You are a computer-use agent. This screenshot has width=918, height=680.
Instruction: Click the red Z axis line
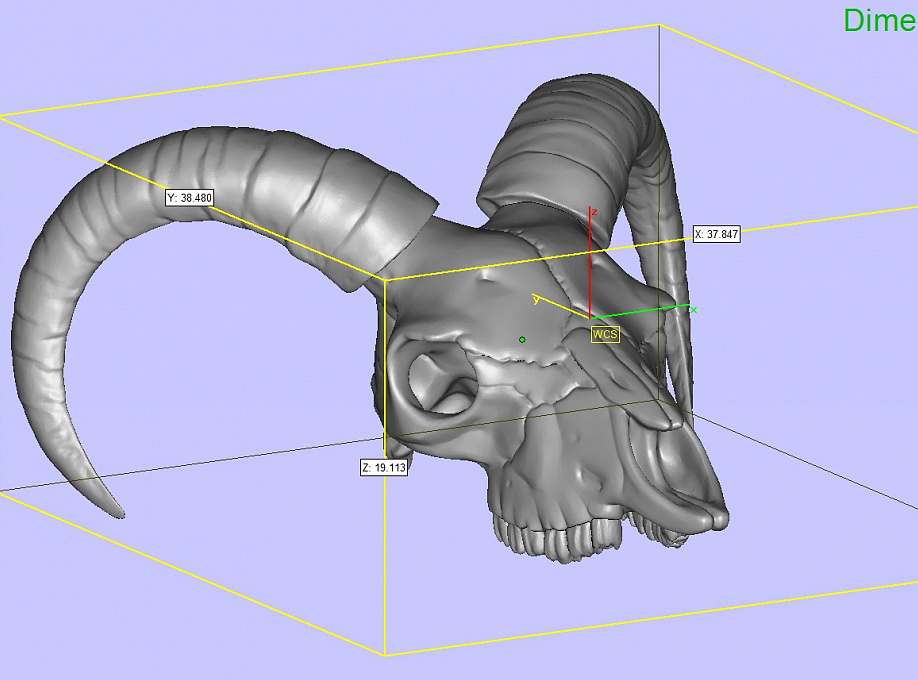point(590,262)
